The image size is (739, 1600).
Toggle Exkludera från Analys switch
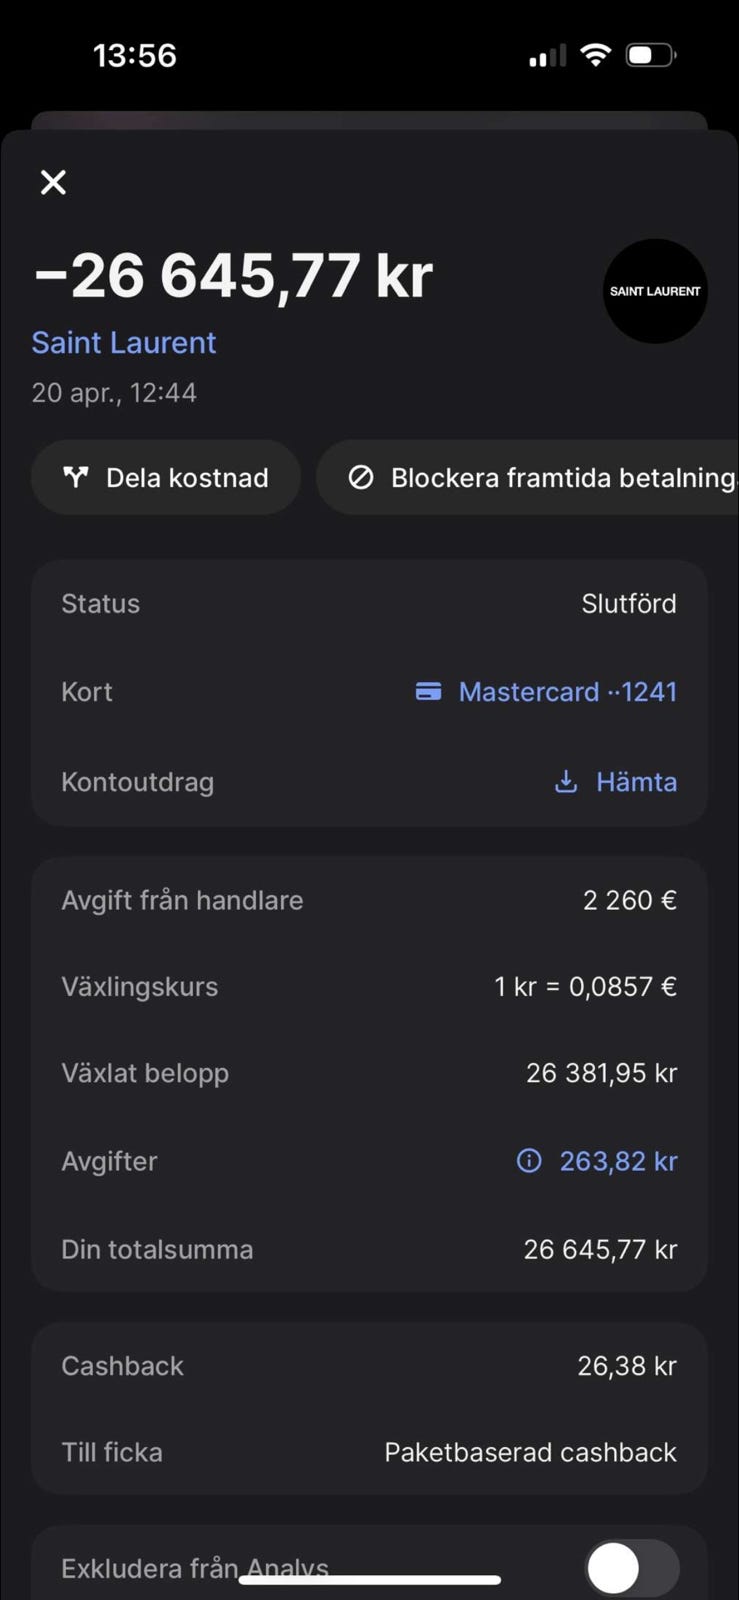coord(632,1567)
